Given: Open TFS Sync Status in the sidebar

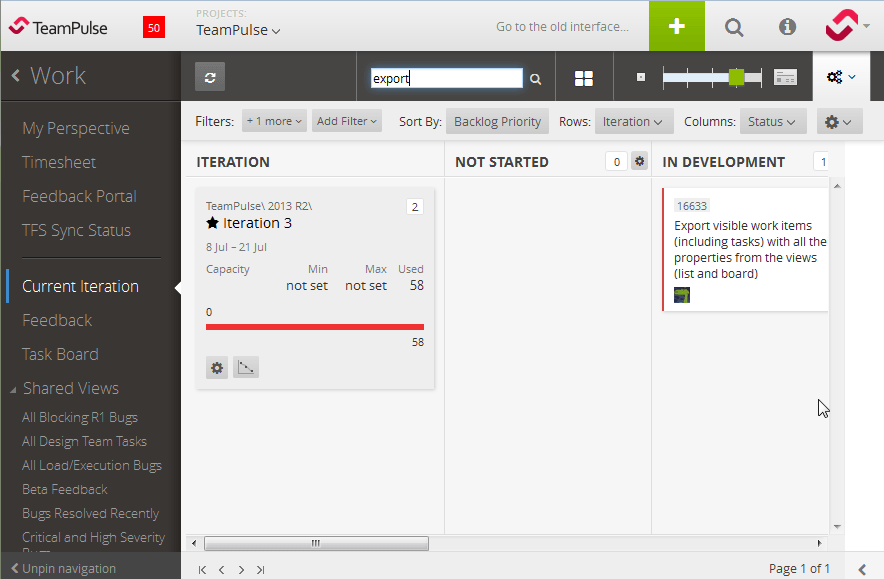Looking at the screenshot, I should [76, 231].
